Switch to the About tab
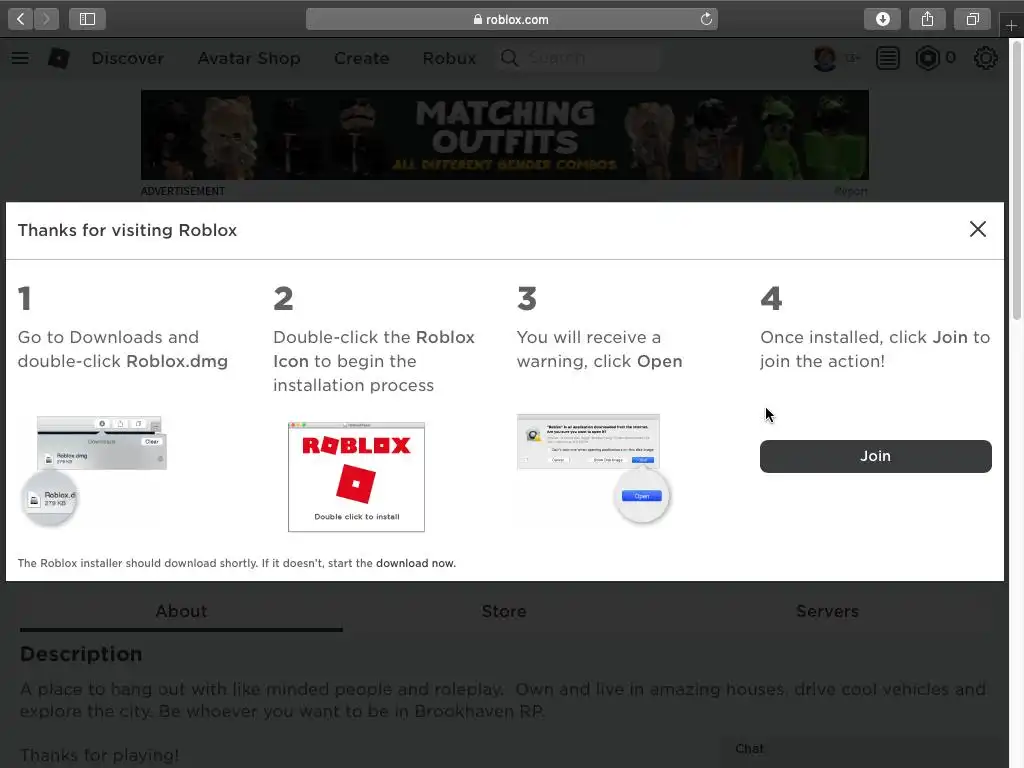Screen dimensions: 1024x768 [181, 612]
